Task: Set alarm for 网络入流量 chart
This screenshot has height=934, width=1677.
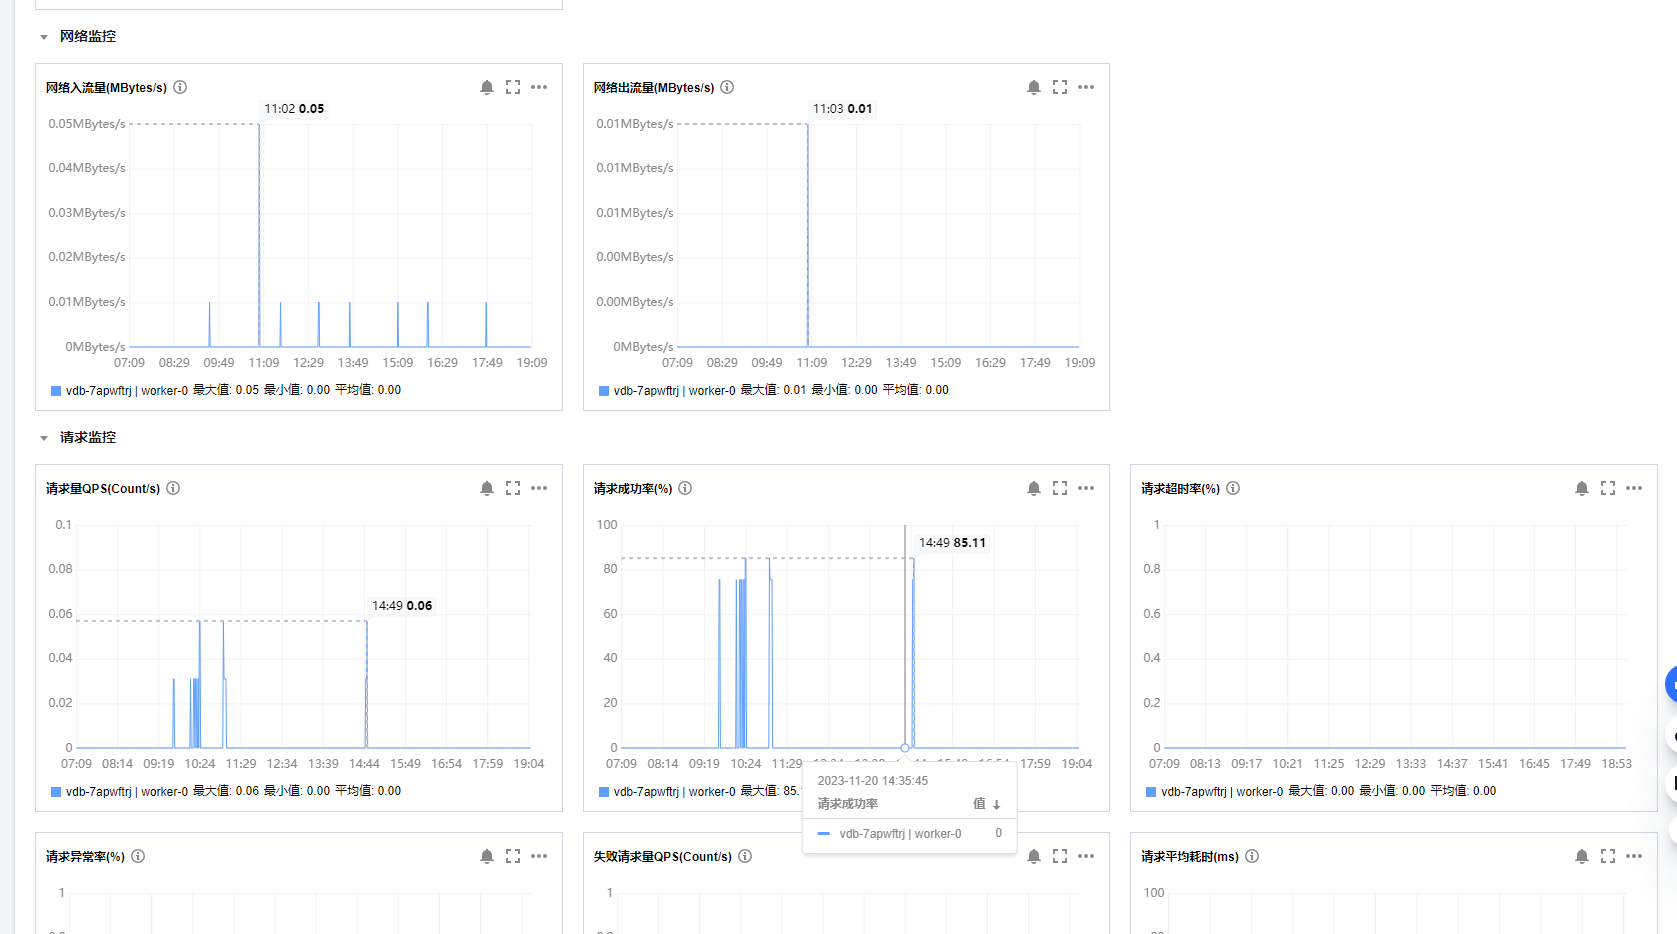Action: pyautogui.click(x=487, y=87)
